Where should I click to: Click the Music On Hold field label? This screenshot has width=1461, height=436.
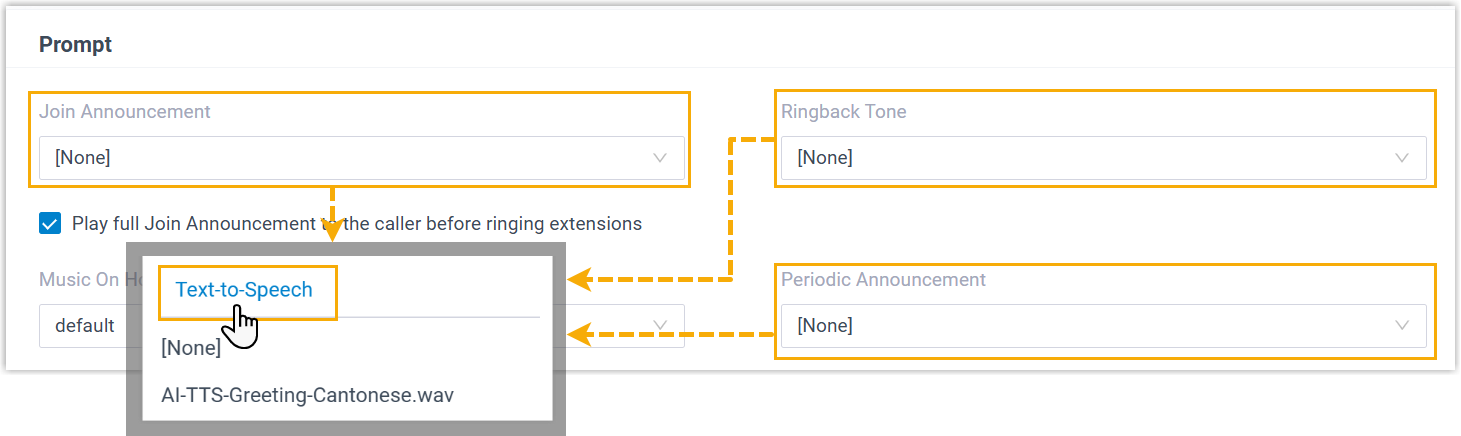(x=80, y=280)
